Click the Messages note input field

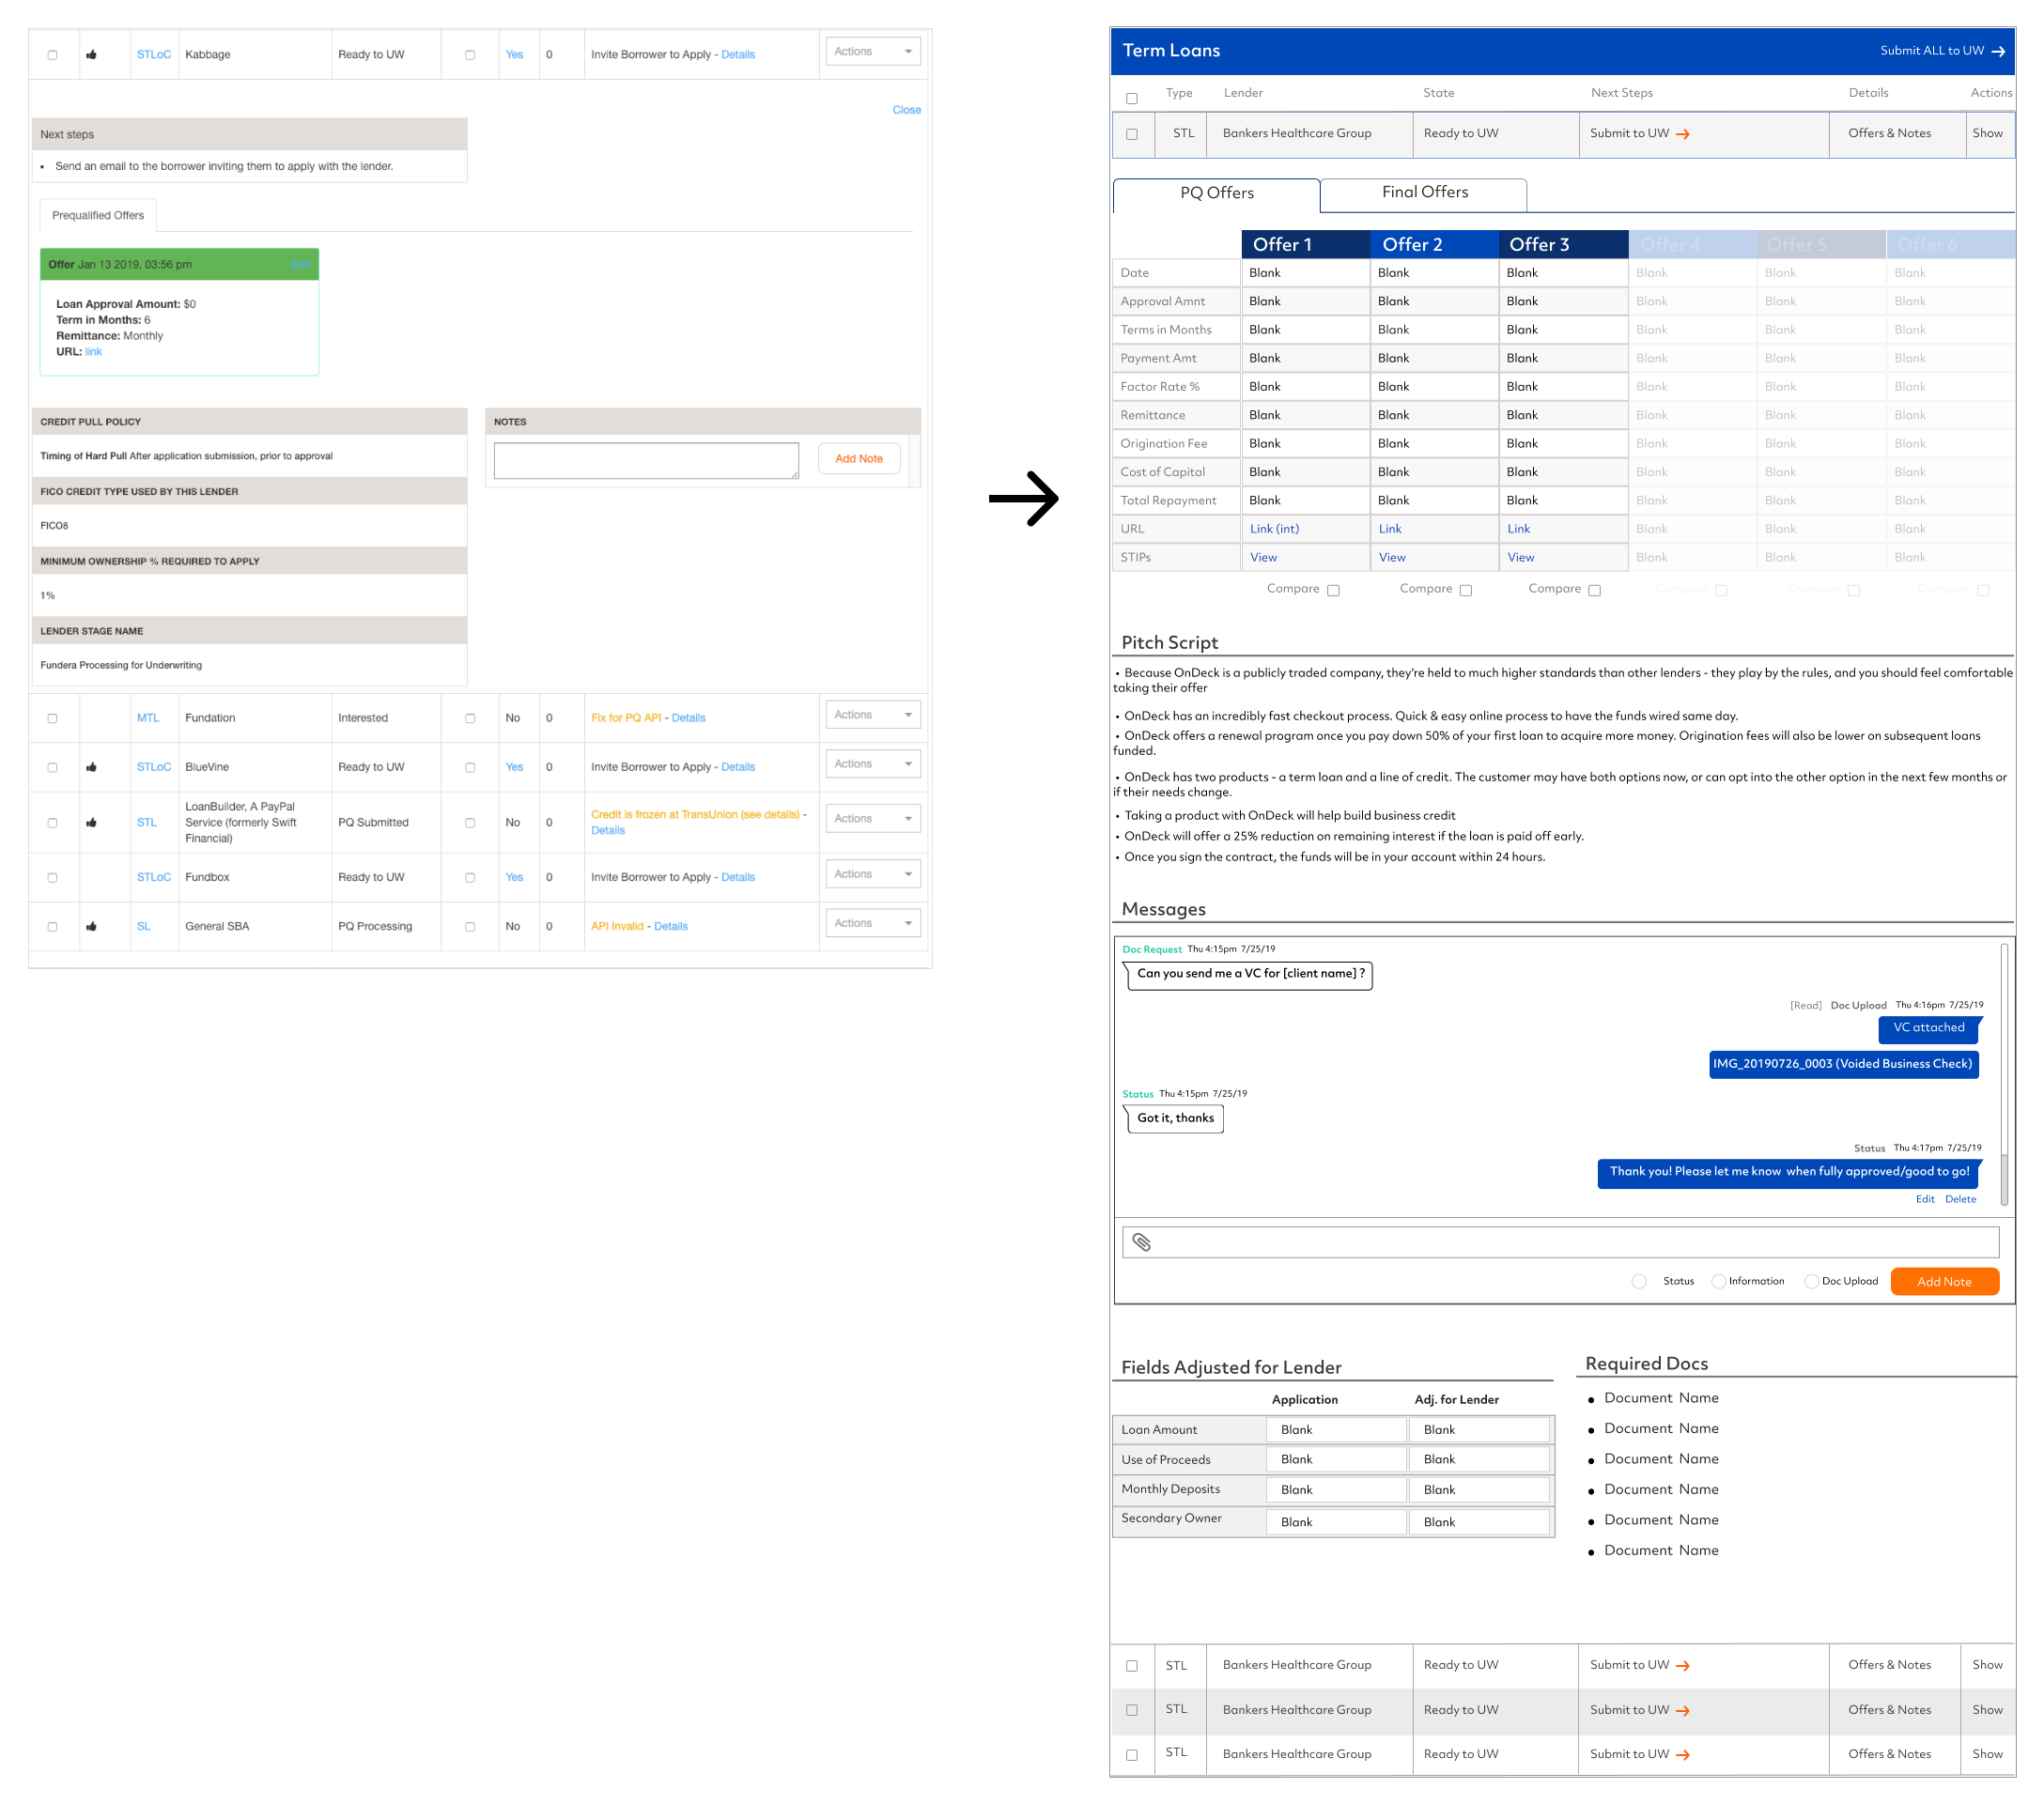[x=1560, y=1242]
